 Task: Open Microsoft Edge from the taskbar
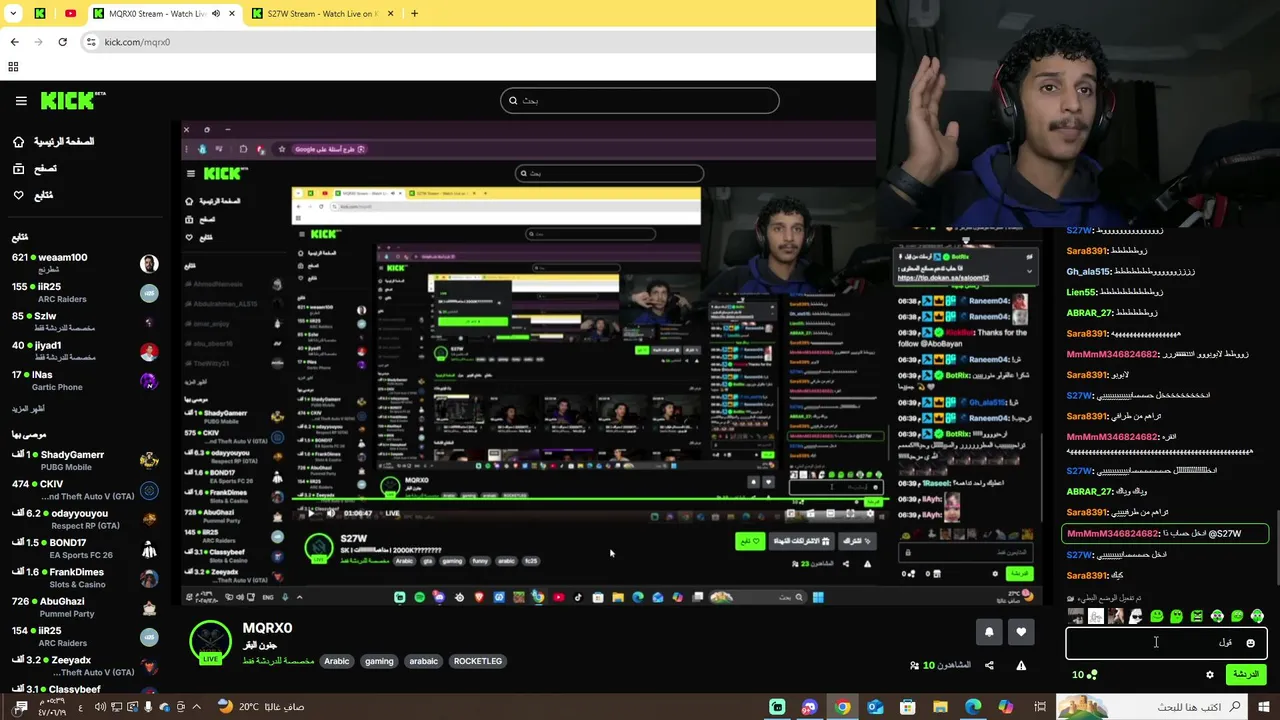coord(973,707)
